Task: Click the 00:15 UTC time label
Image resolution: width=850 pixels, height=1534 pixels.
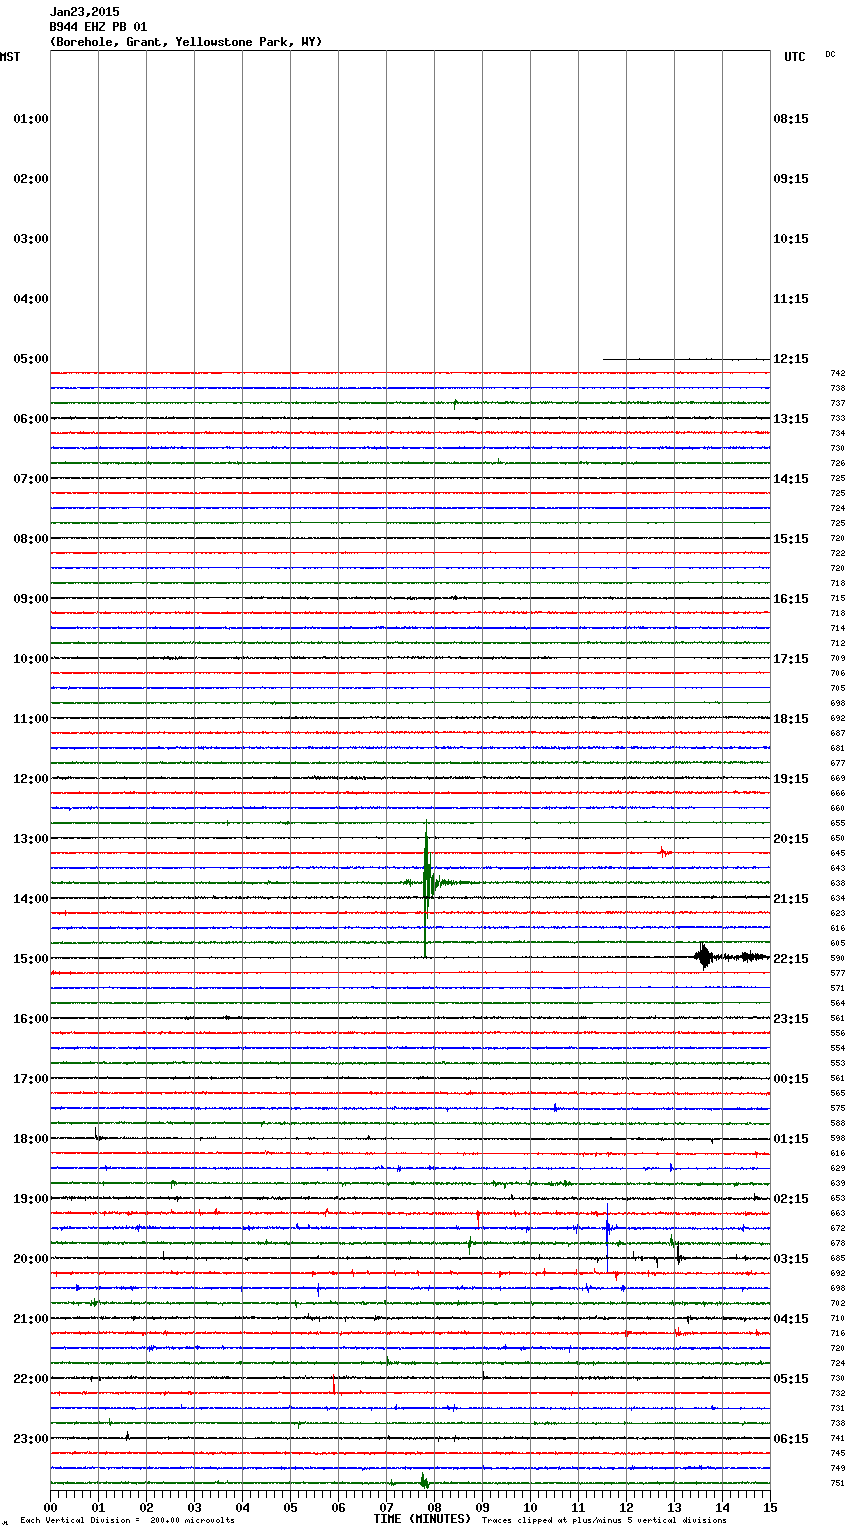Action: (791, 1079)
